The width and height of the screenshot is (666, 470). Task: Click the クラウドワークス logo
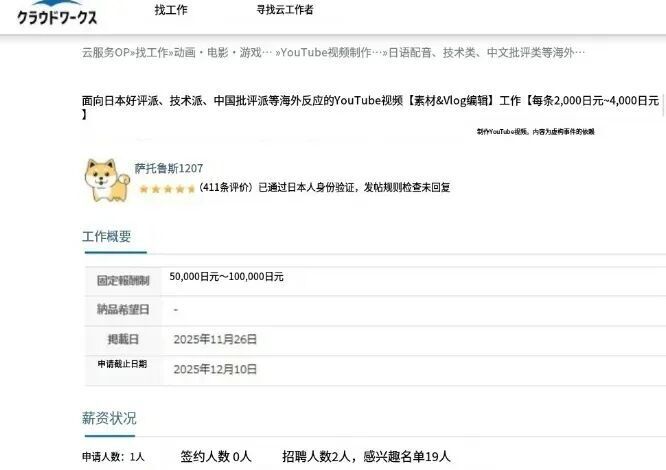point(57,13)
